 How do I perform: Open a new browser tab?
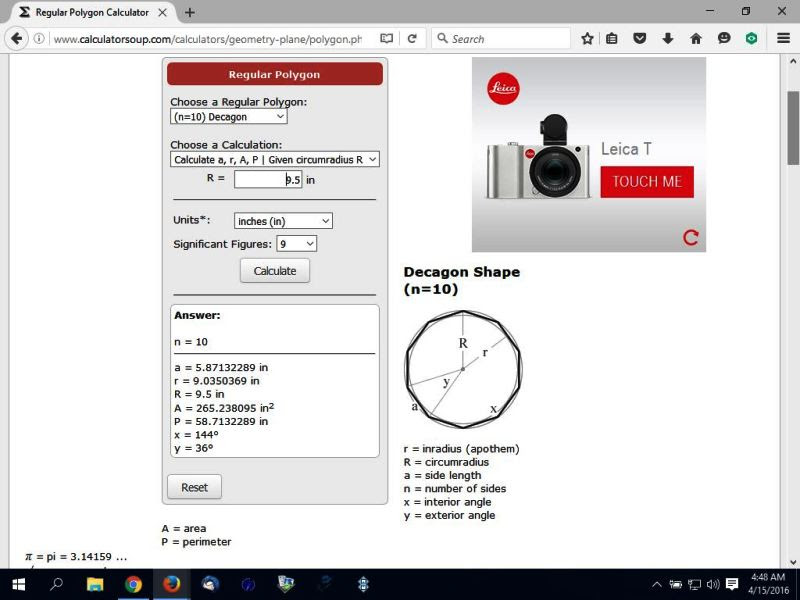(190, 13)
